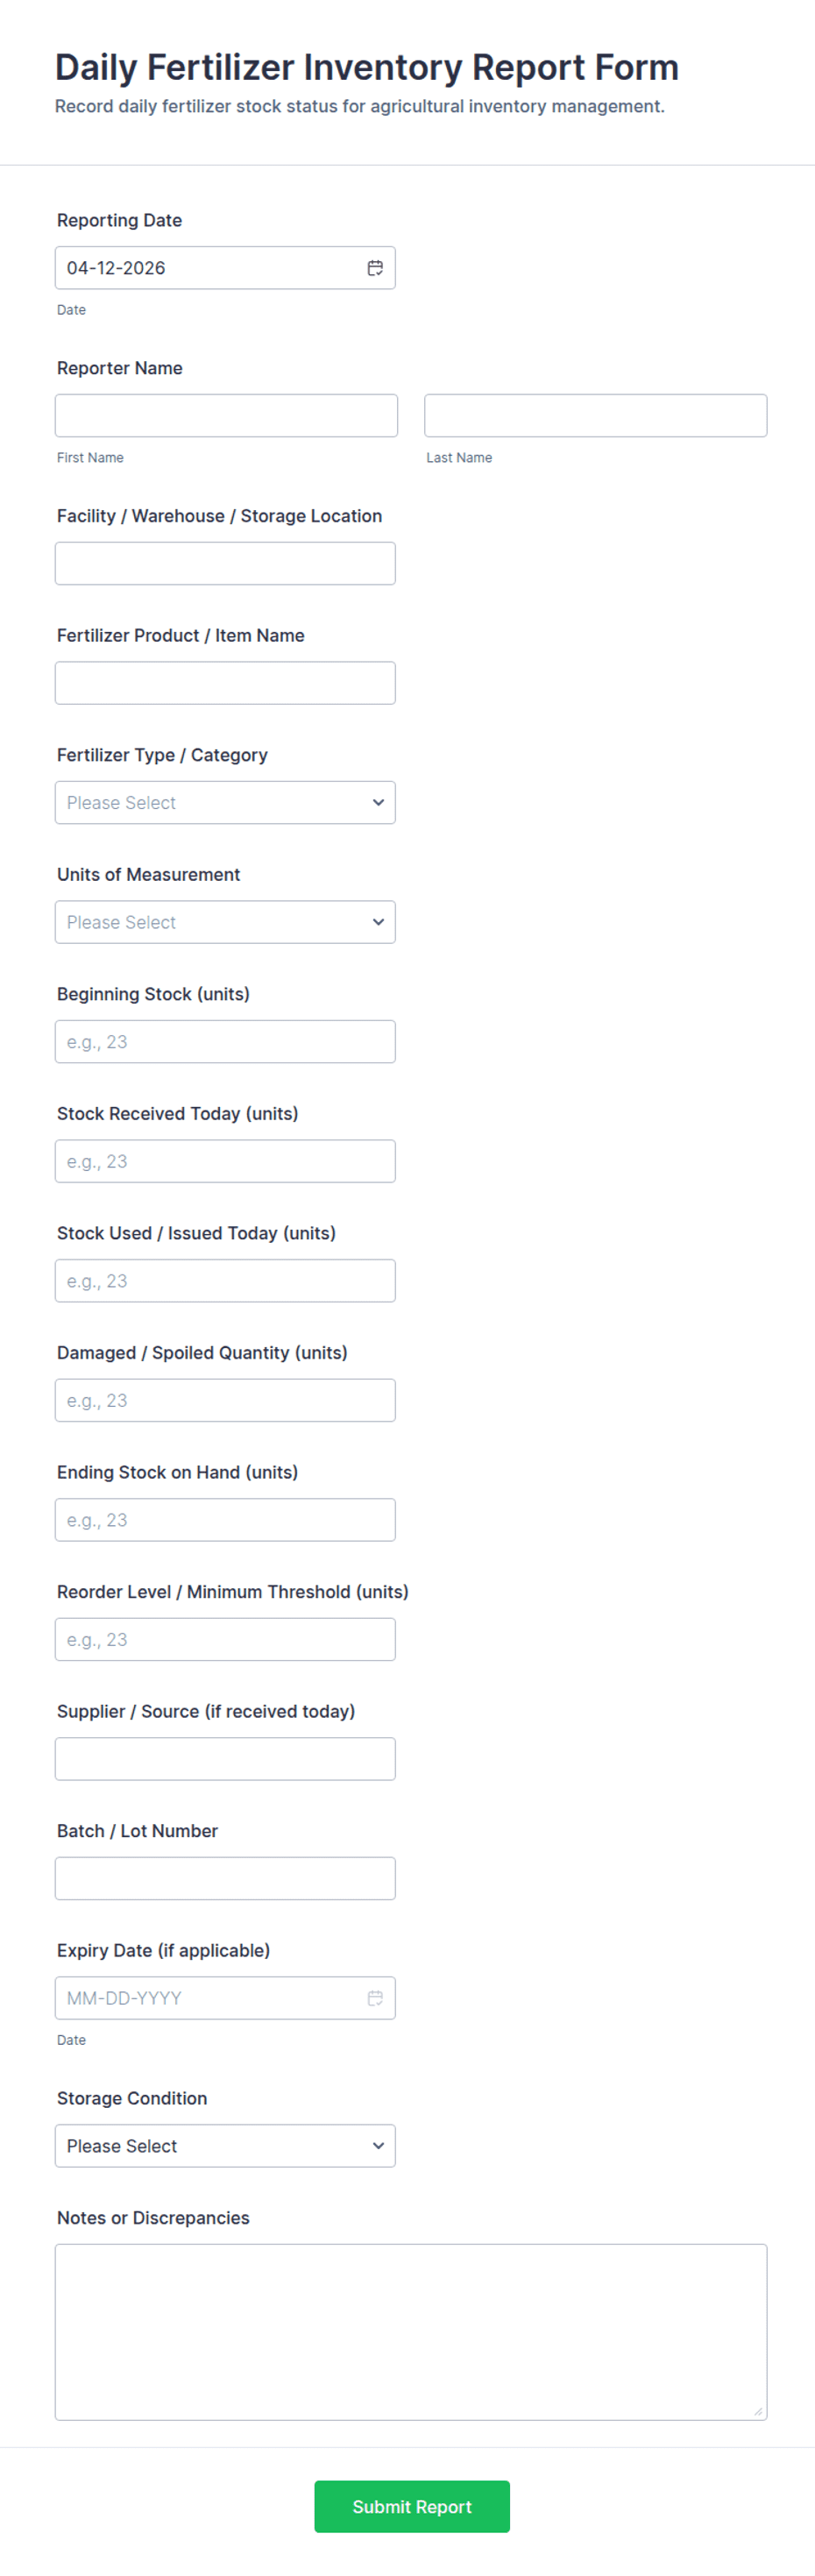Click the Stock Used / Issued Today field
This screenshot has height=2576, width=815.
tap(225, 1281)
